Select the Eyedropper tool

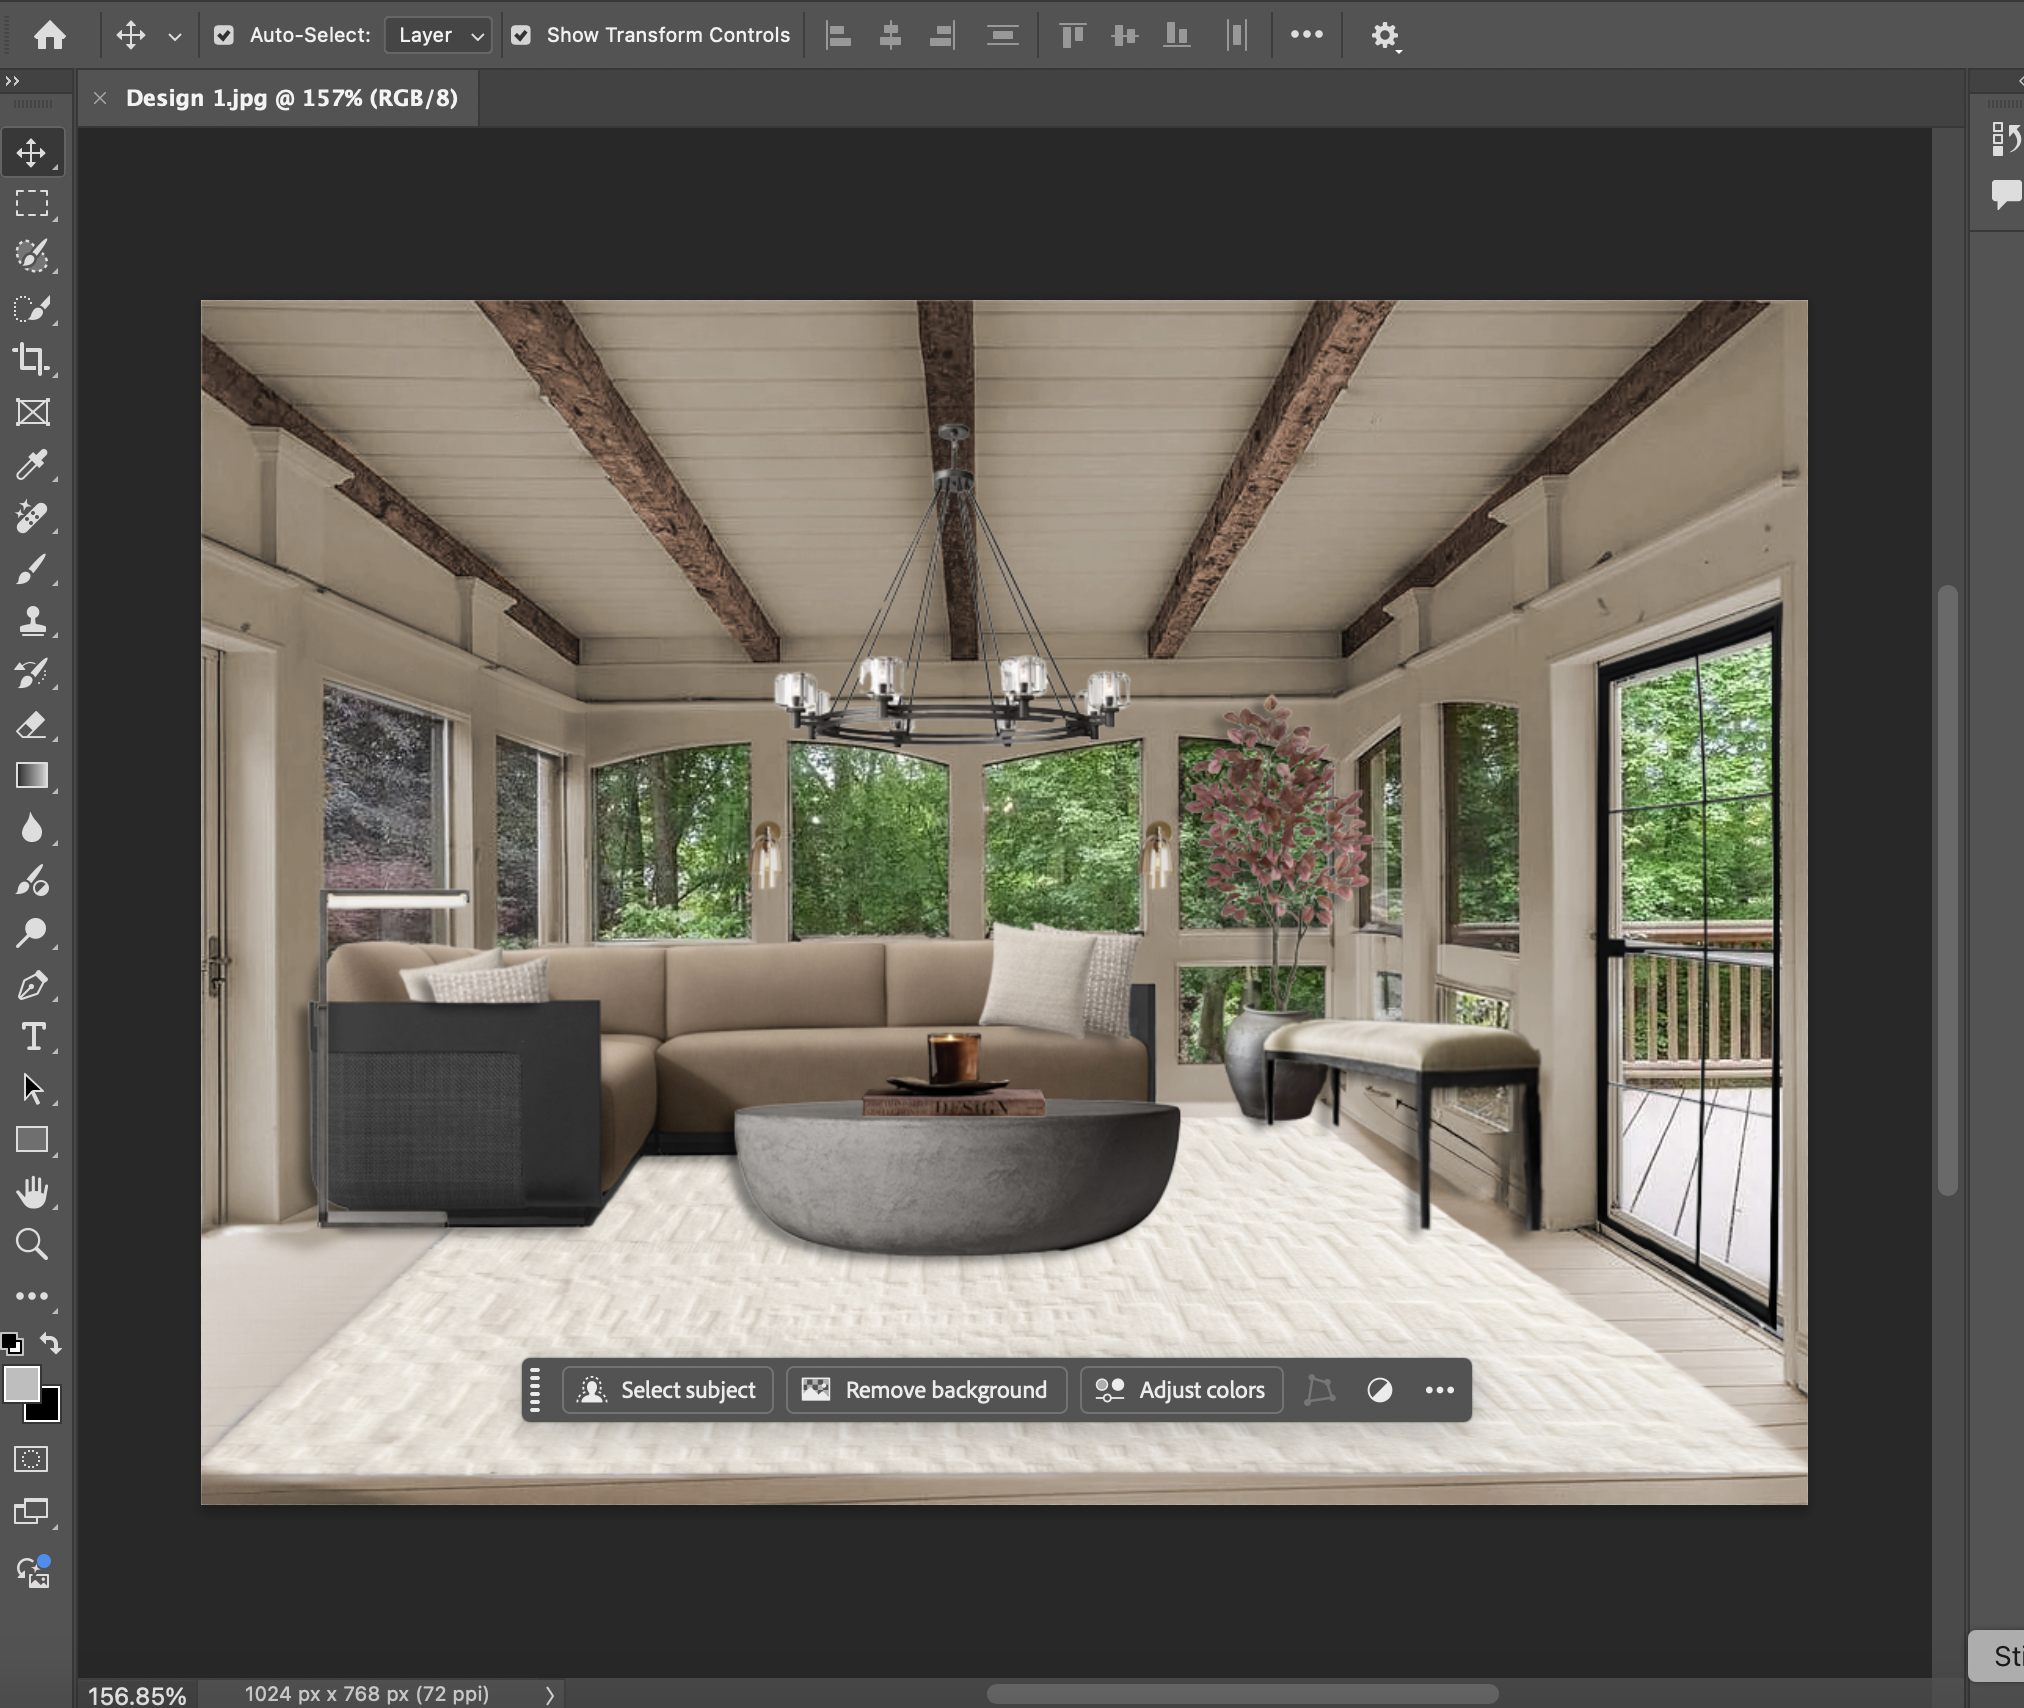pyautogui.click(x=31, y=465)
